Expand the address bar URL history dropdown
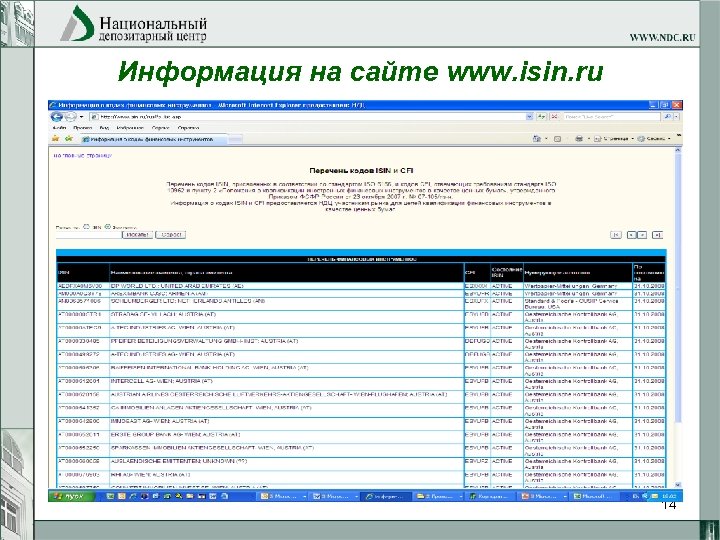This screenshot has height=540, width=720. pos(529,117)
